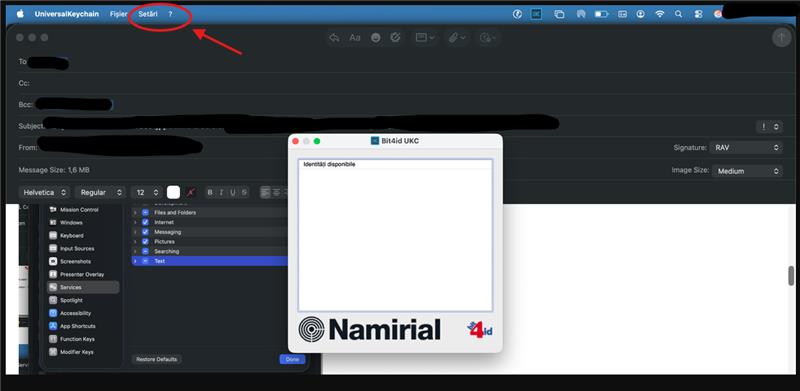Select Services in the embedded settings sidebar
800x391 pixels.
pyautogui.click(x=83, y=287)
